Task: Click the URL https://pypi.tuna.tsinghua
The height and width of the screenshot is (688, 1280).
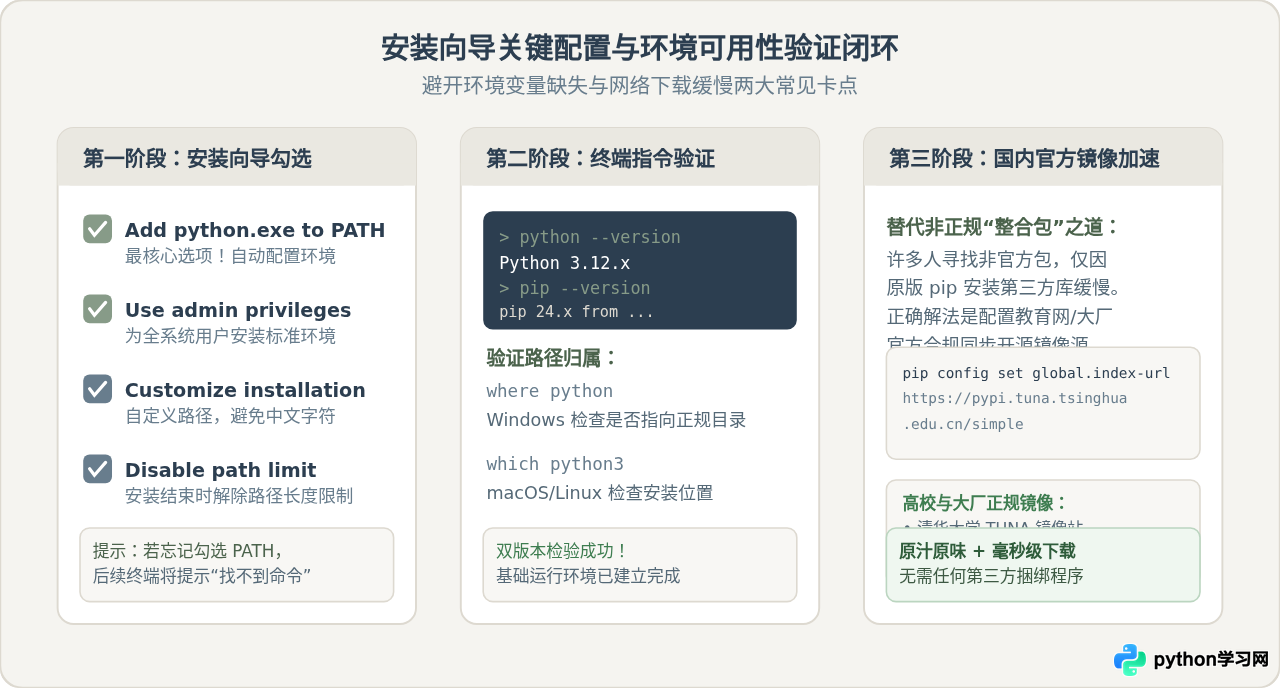Action: [1015, 398]
